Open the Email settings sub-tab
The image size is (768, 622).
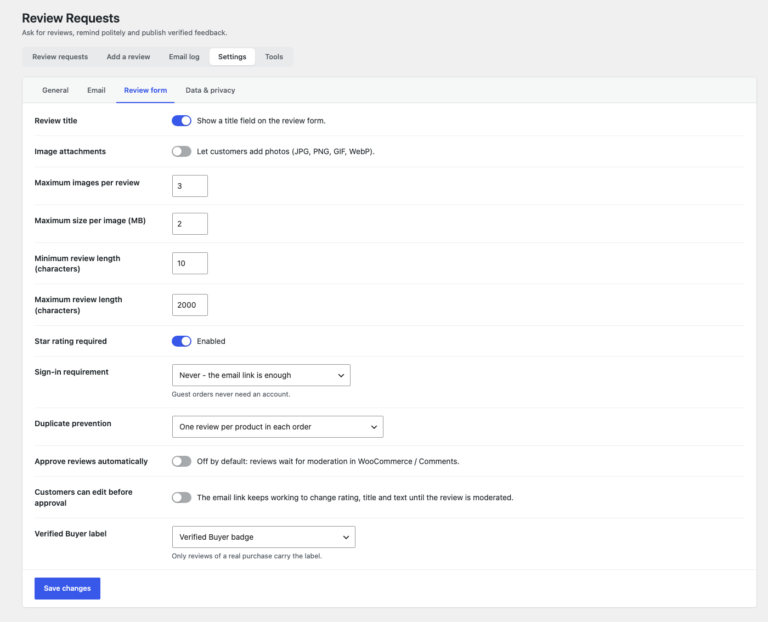click(96, 90)
